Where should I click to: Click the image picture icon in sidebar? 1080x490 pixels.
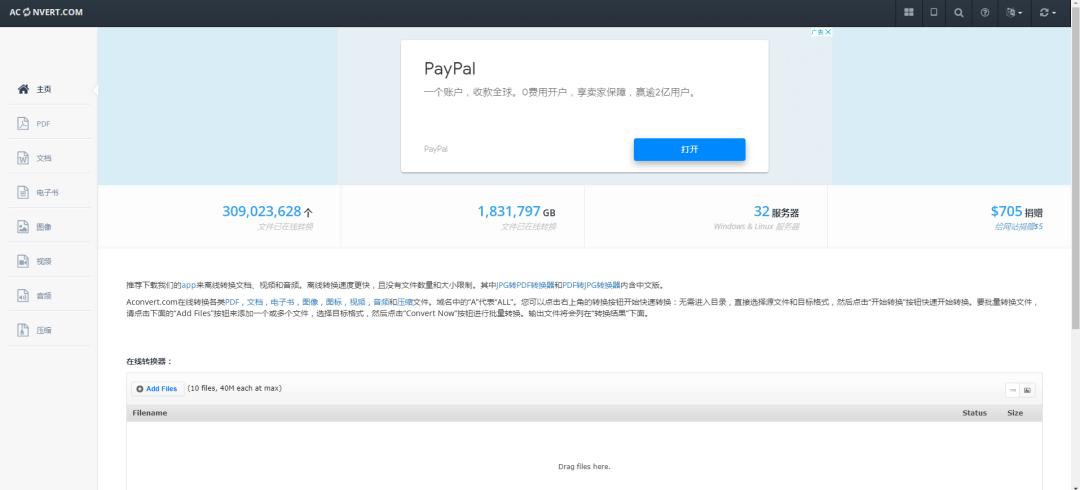point(23,227)
